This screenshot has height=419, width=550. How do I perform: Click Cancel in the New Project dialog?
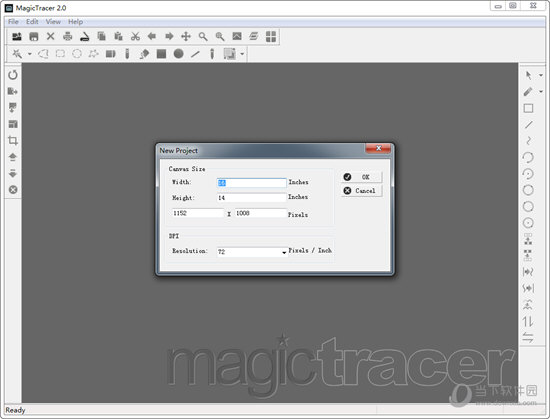(361, 191)
